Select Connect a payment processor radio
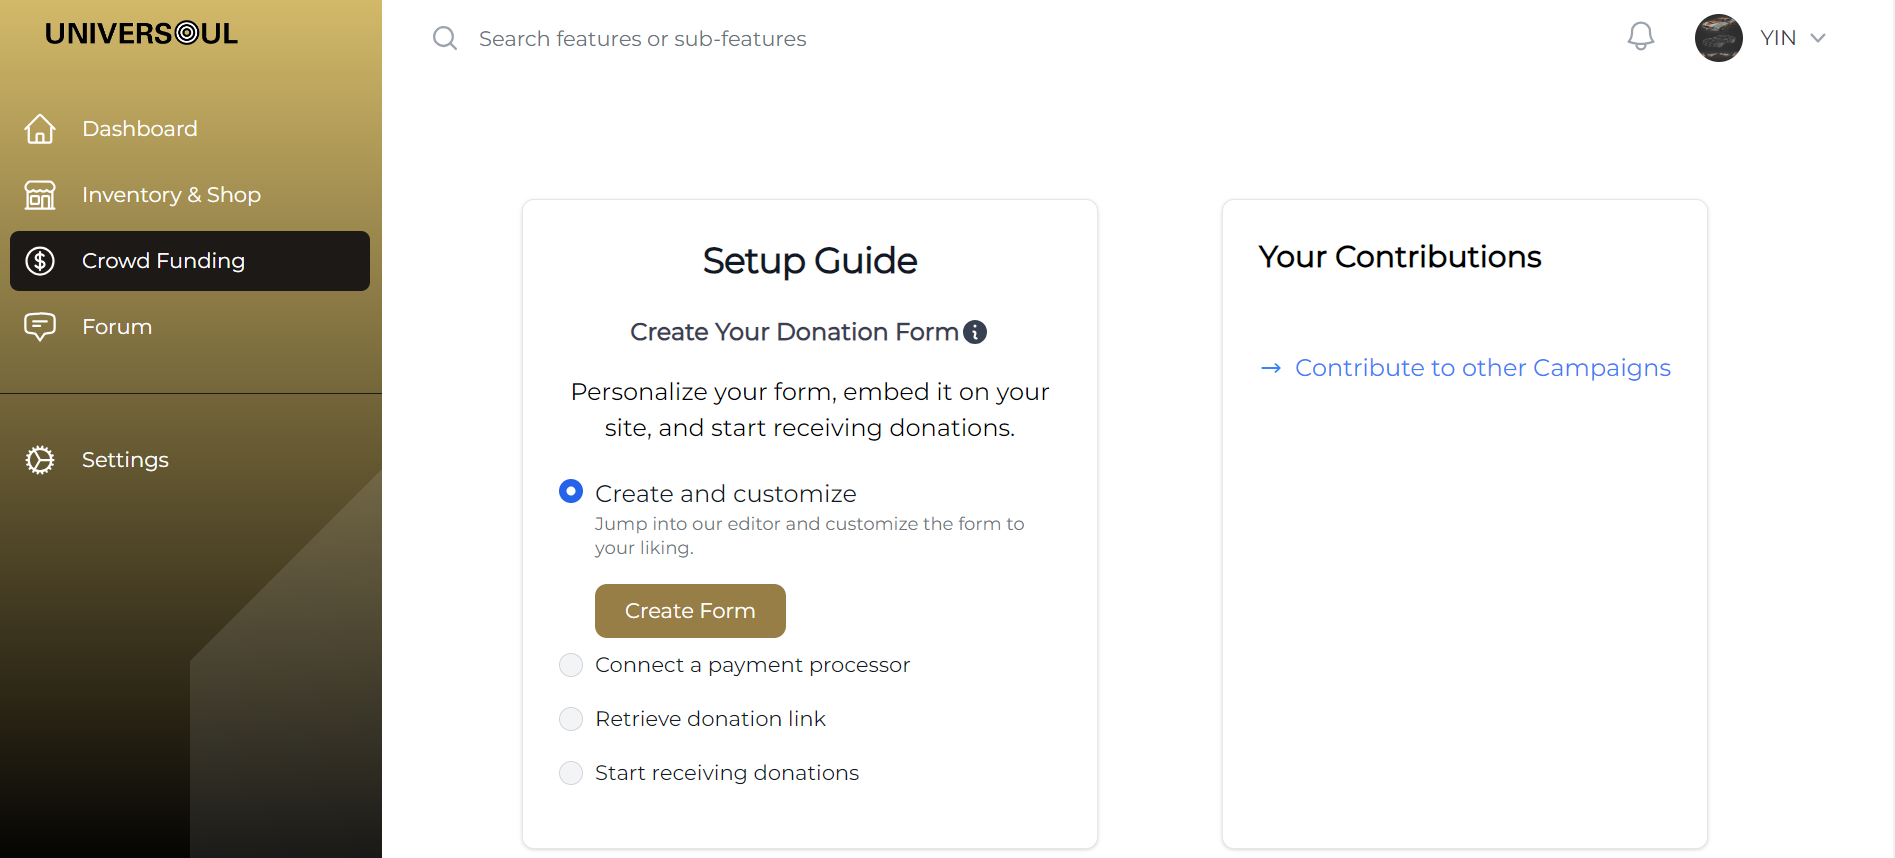1895x858 pixels. (x=571, y=665)
